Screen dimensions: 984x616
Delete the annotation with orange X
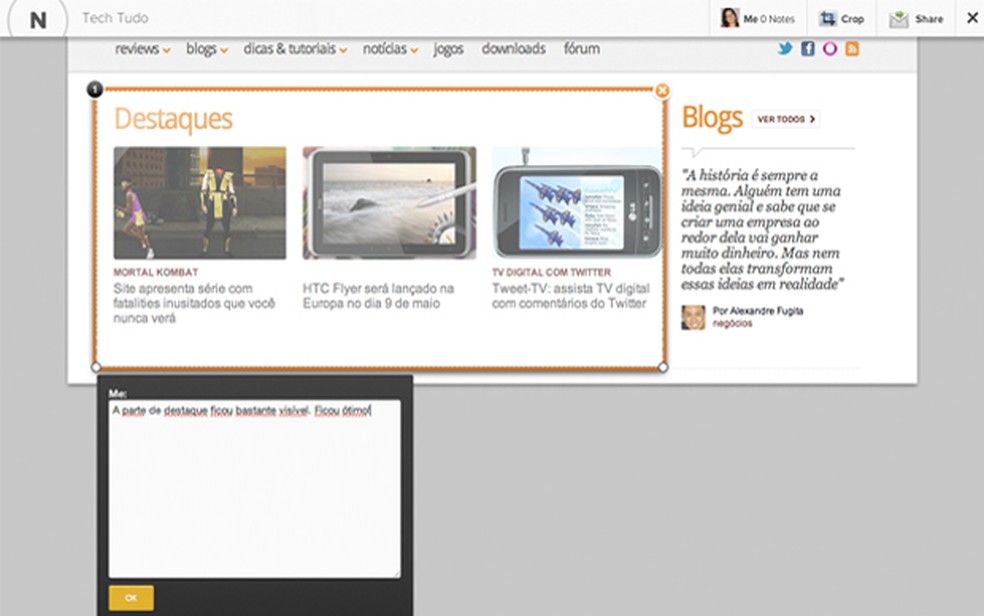click(x=662, y=91)
